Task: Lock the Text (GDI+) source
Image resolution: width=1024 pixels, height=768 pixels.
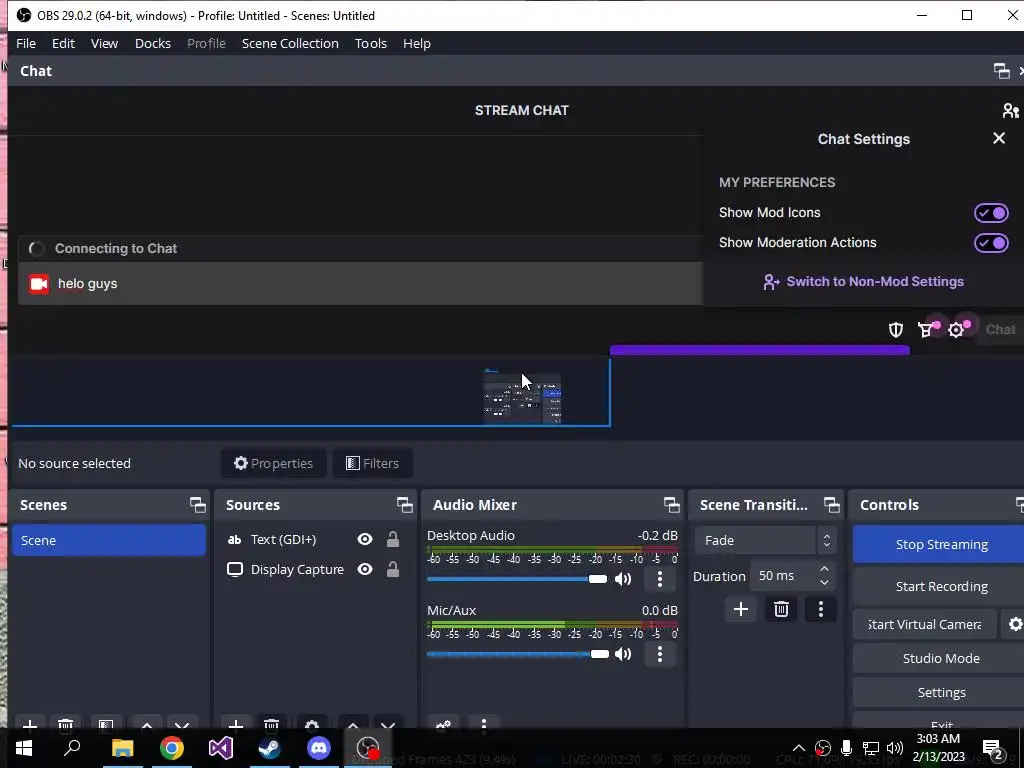Action: (x=392, y=539)
